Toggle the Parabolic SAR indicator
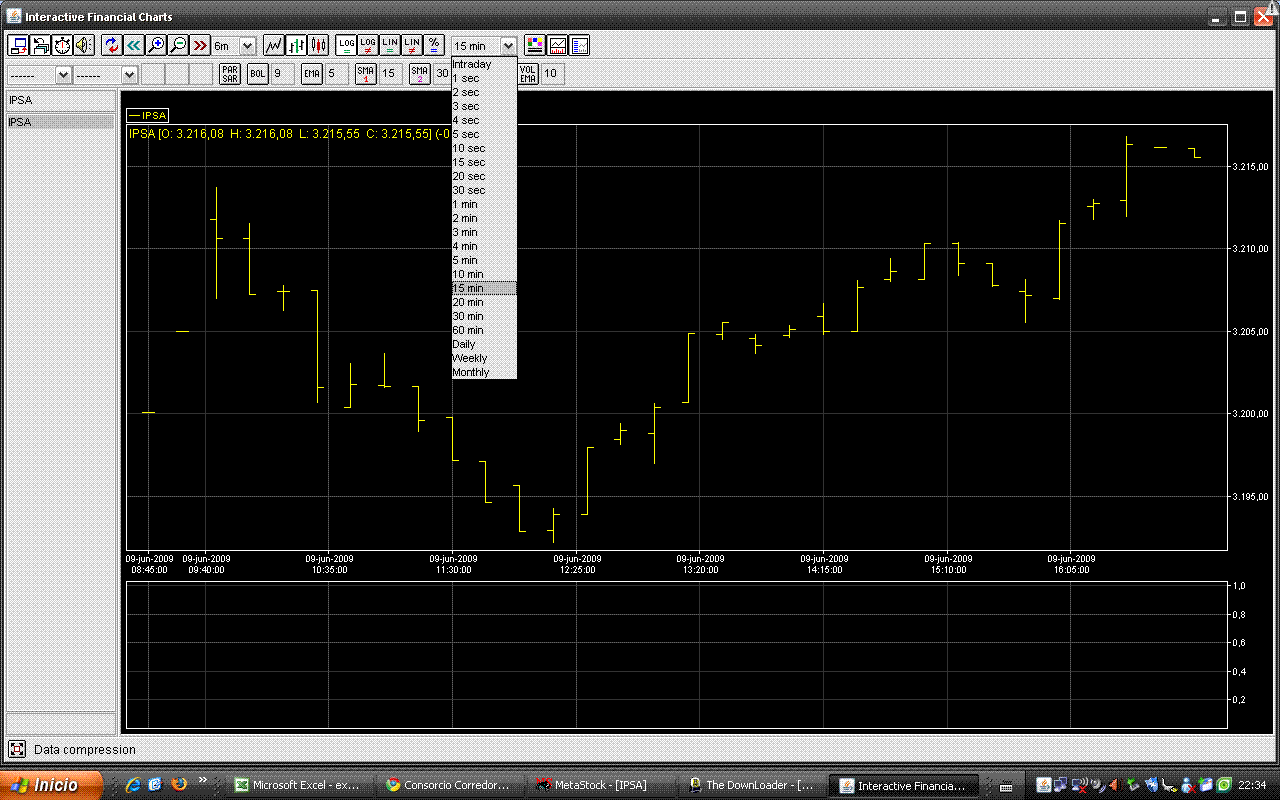Screen dimensions: 1280x800 (x=230, y=73)
